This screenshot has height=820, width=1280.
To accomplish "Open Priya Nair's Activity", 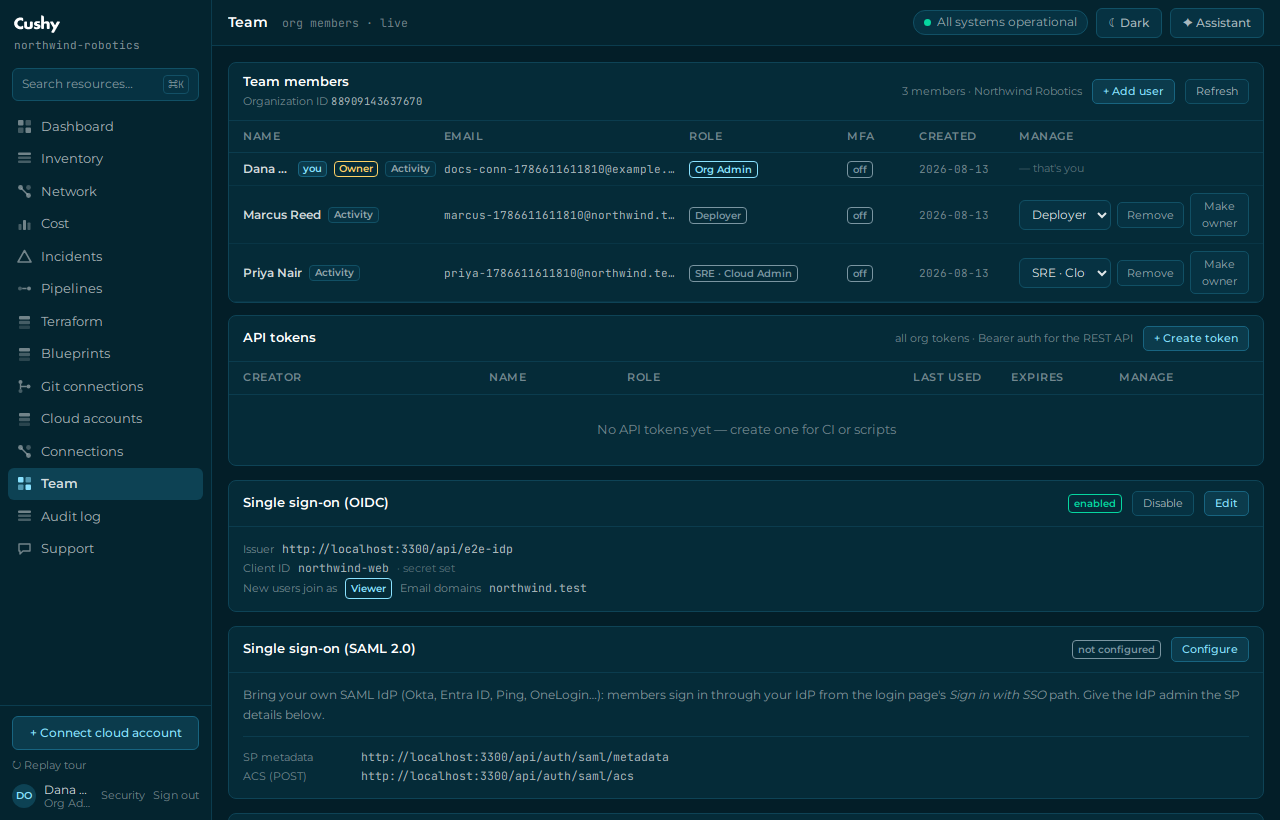I will tap(334, 273).
